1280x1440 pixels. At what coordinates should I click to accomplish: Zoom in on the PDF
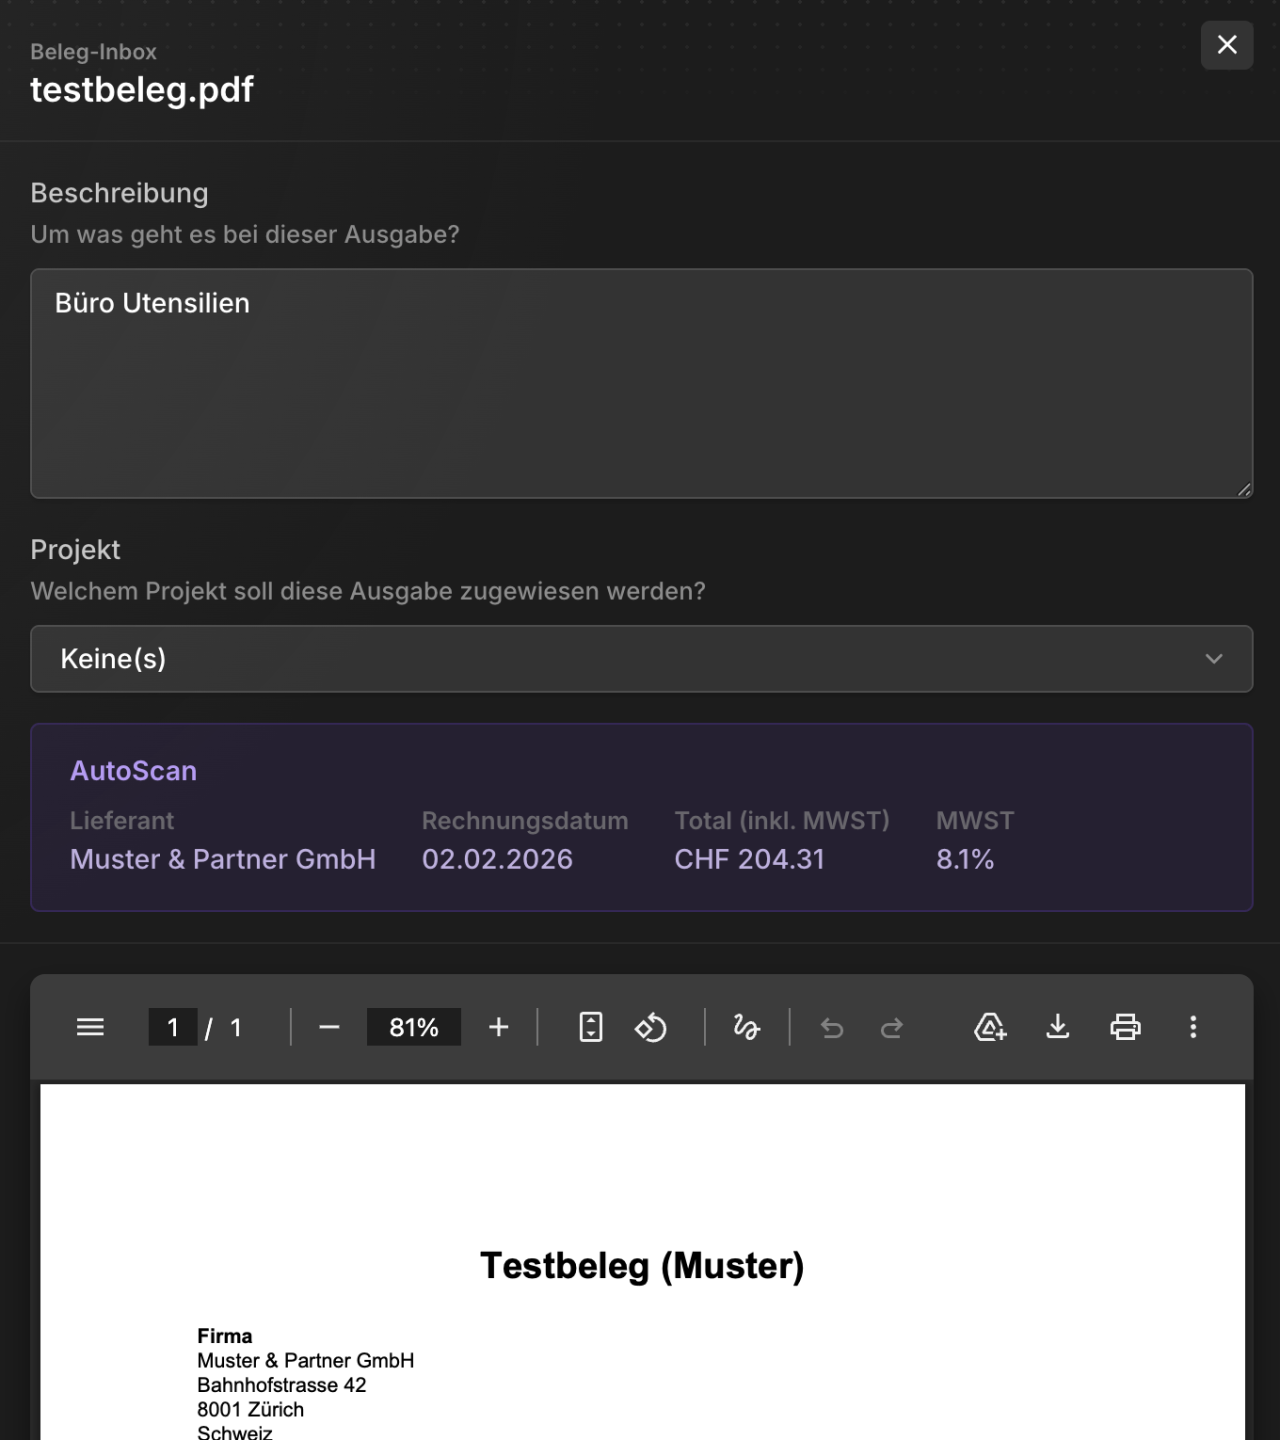tap(499, 1027)
